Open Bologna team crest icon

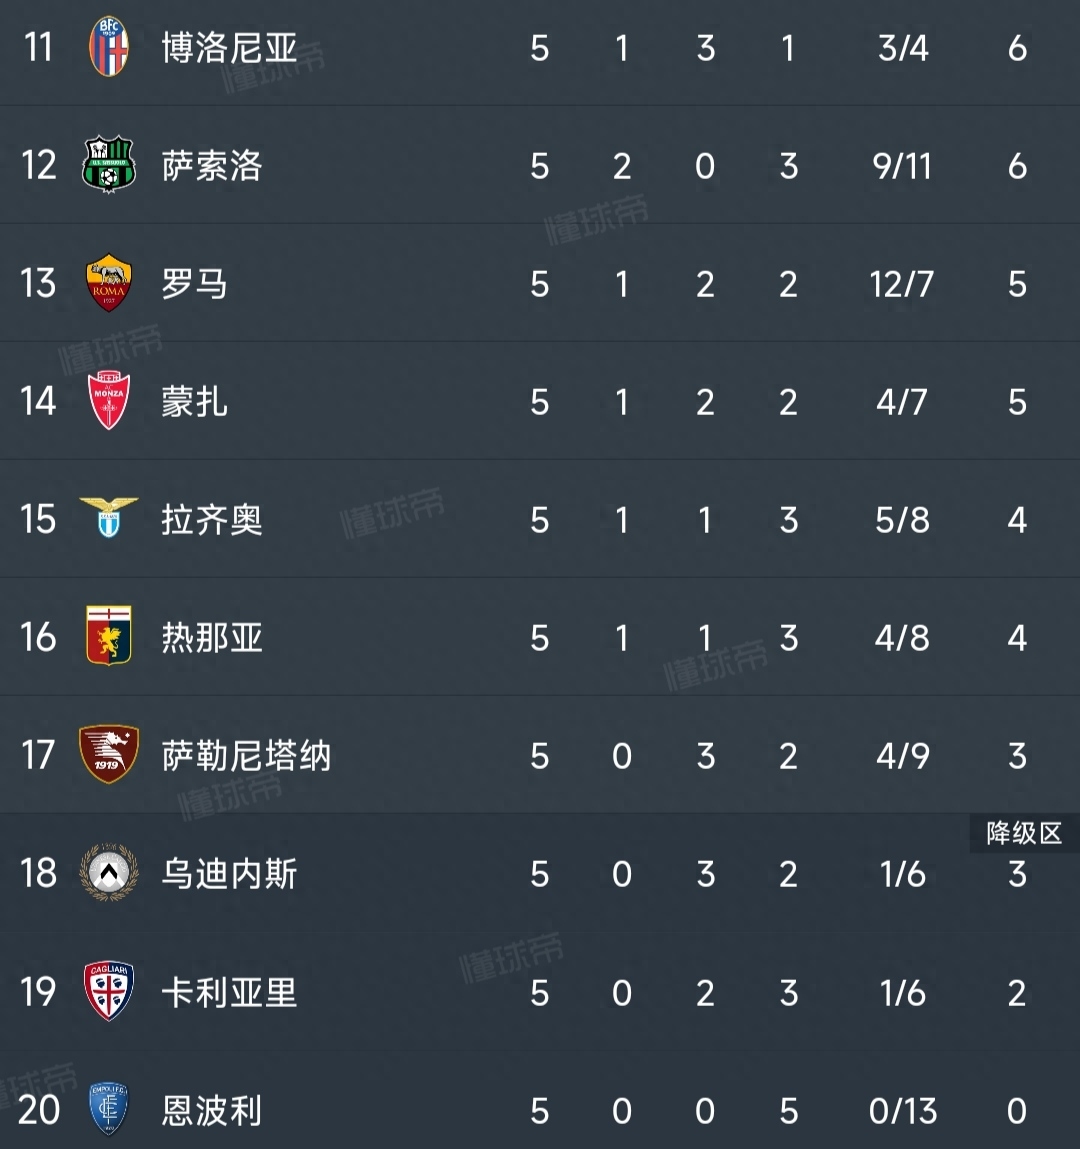(108, 48)
